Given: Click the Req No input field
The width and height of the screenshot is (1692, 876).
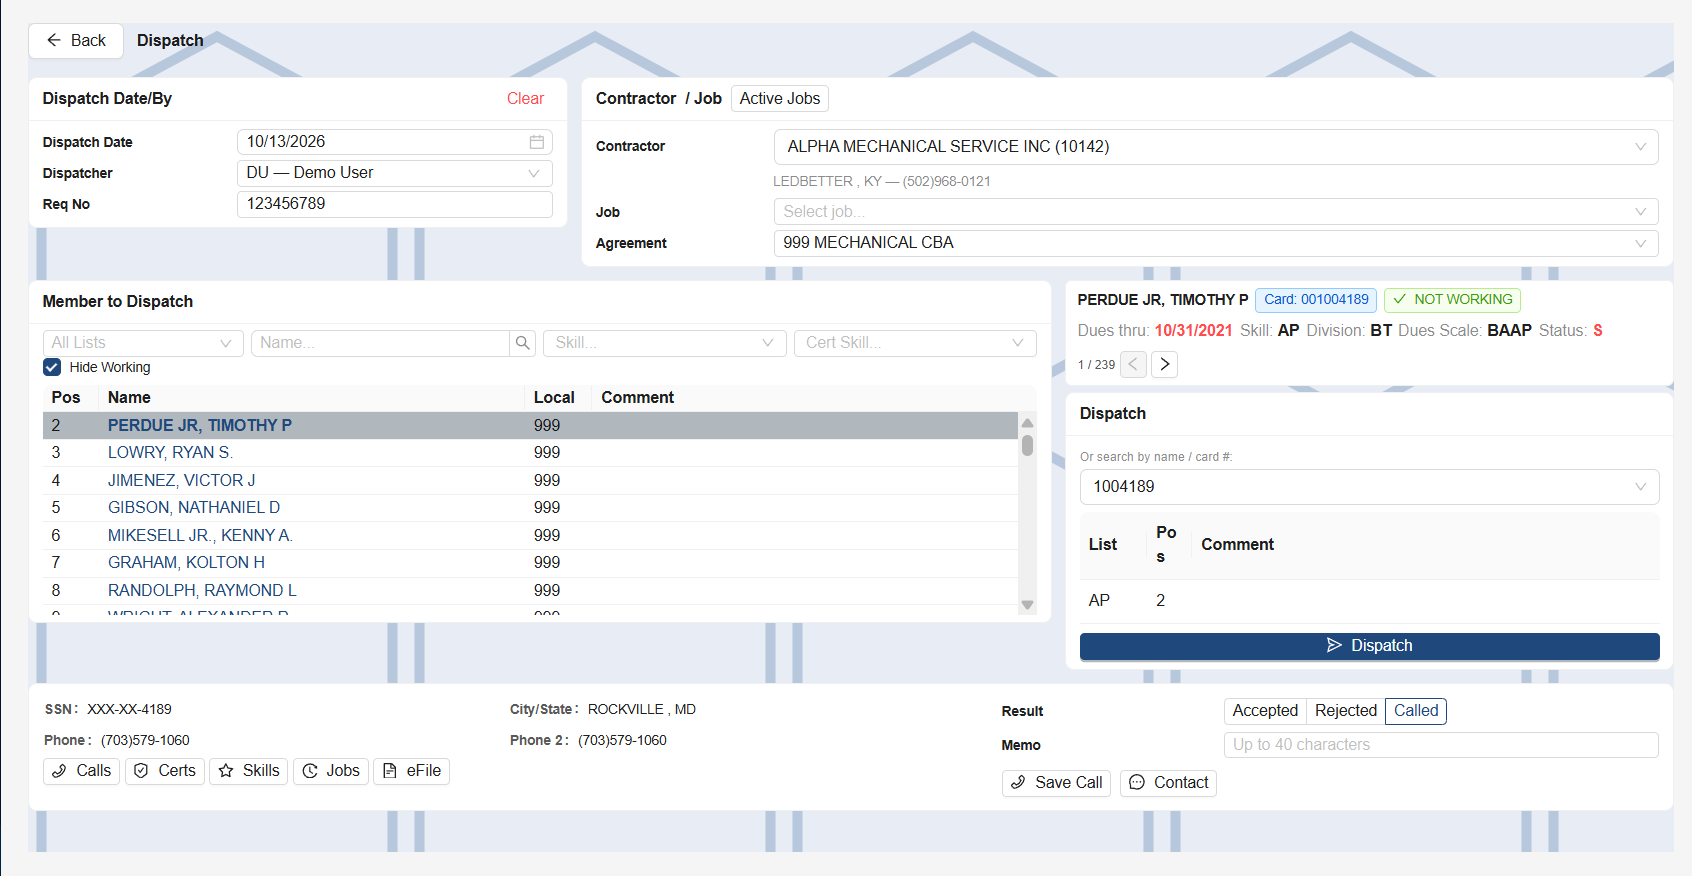Looking at the screenshot, I should point(394,204).
